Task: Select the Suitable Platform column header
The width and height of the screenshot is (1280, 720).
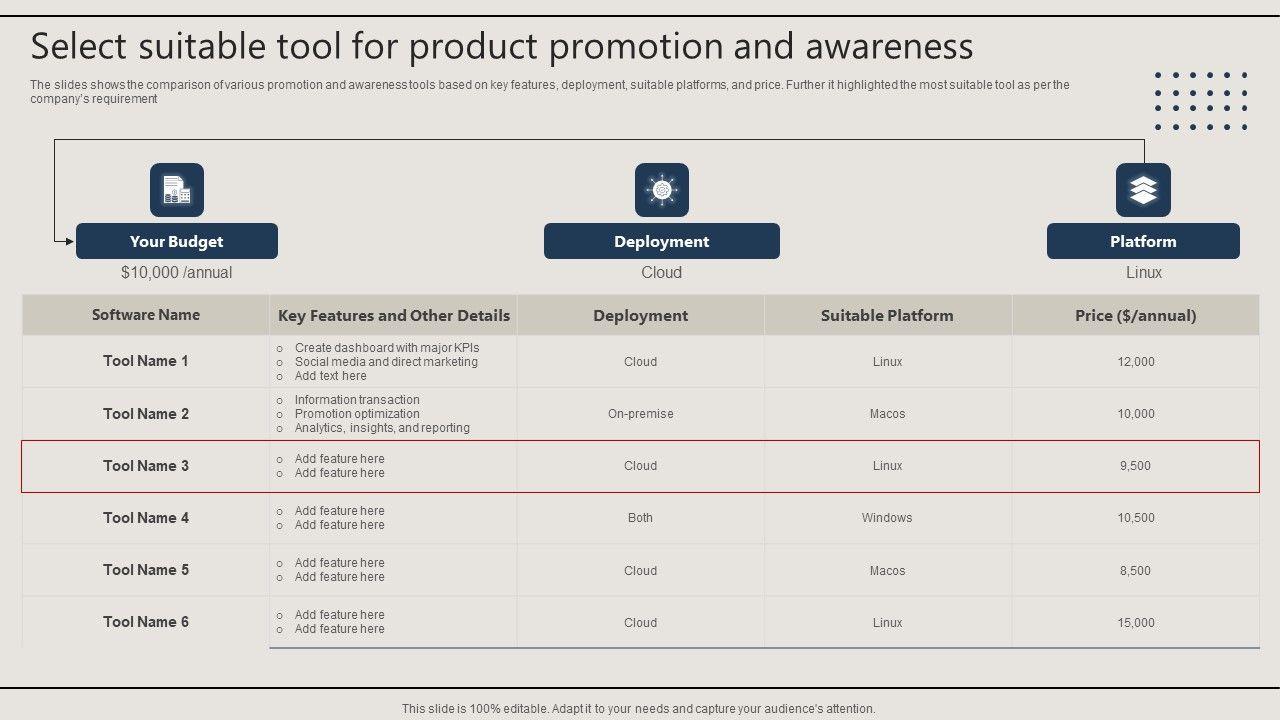Action: (x=887, y=315)
